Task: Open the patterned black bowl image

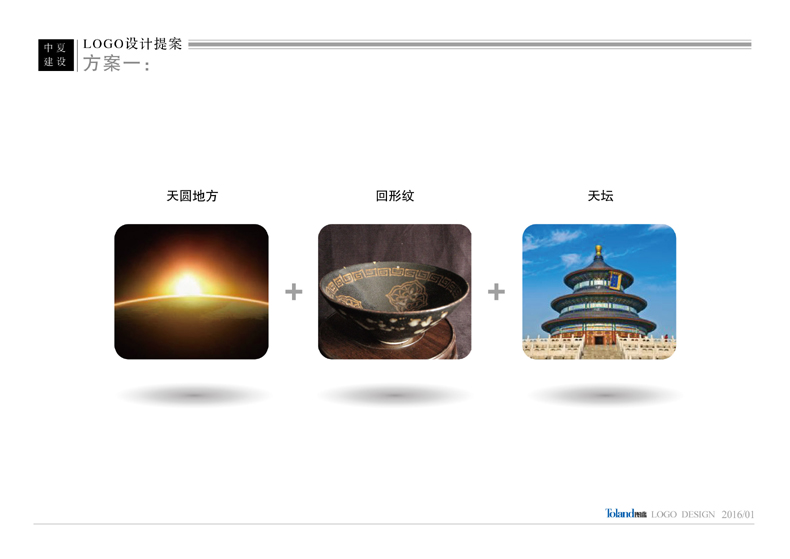Action: [394, 292]
